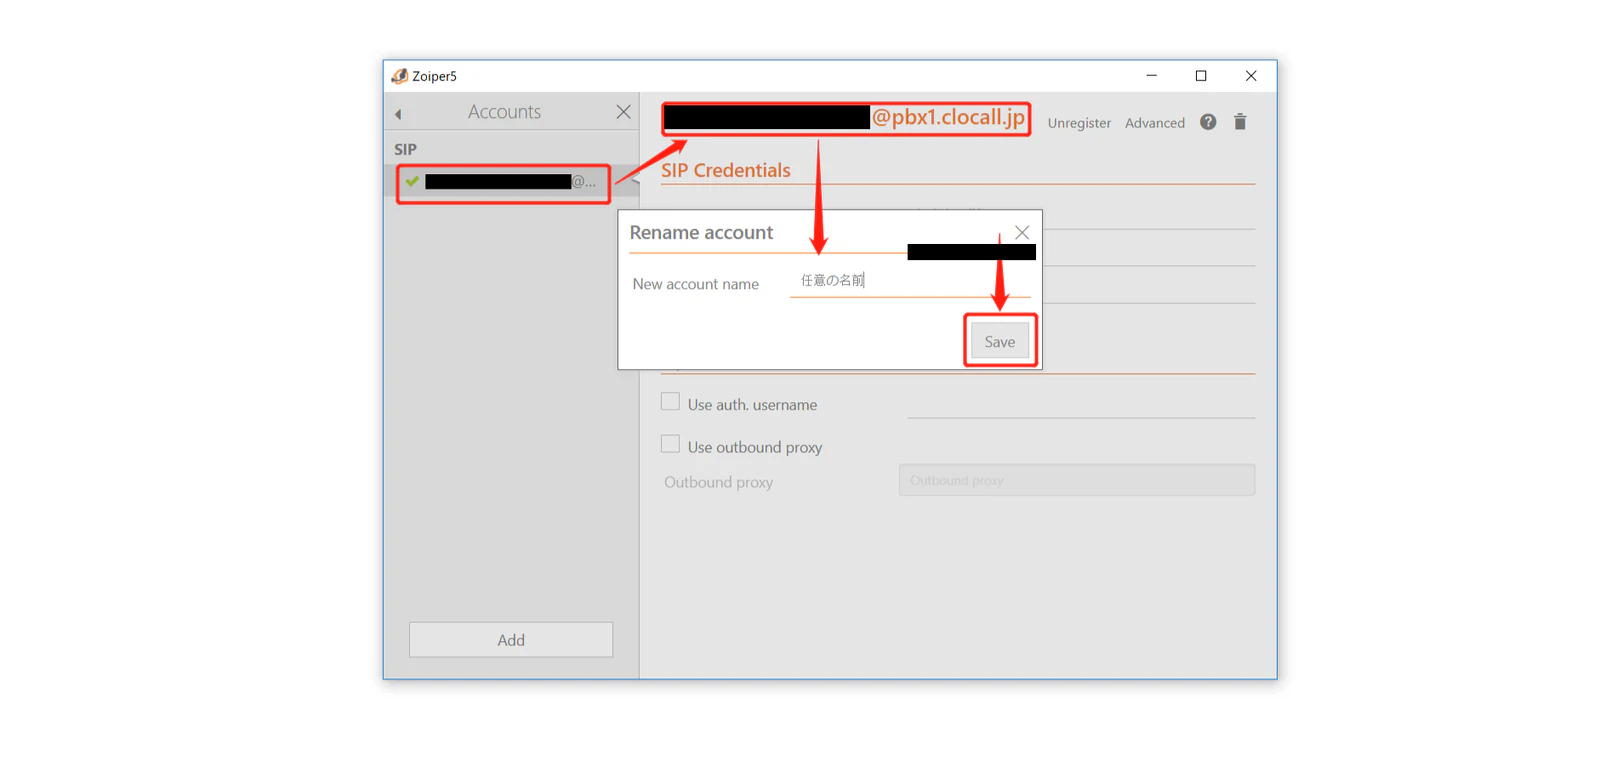Select the registered SIP account entry

(x=511, y=182)
